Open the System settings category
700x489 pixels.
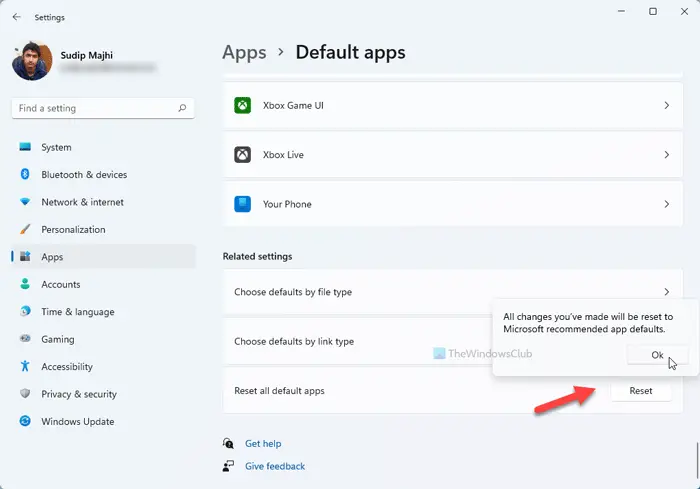tap(104, 147)
